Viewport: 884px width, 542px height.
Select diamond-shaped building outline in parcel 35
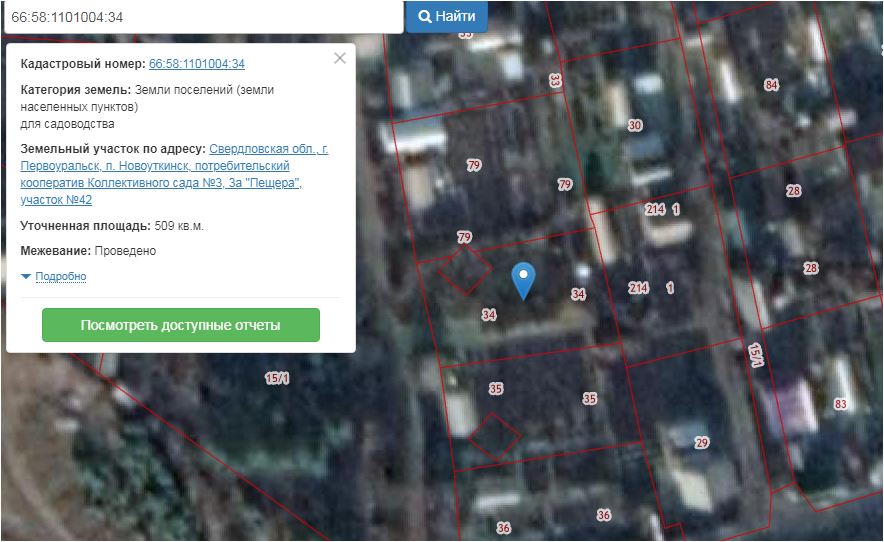click(x=495, y=436)
